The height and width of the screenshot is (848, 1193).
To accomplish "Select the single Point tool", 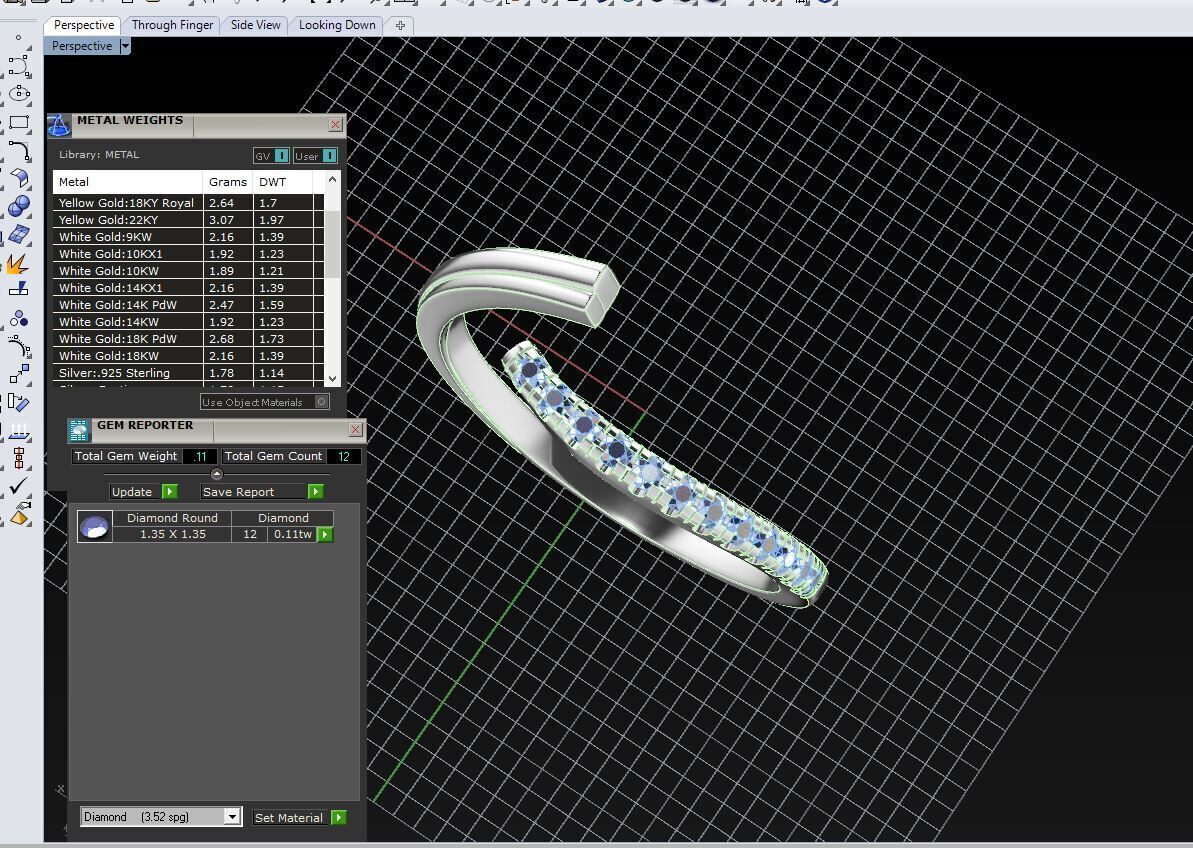I will click(18, 37).
